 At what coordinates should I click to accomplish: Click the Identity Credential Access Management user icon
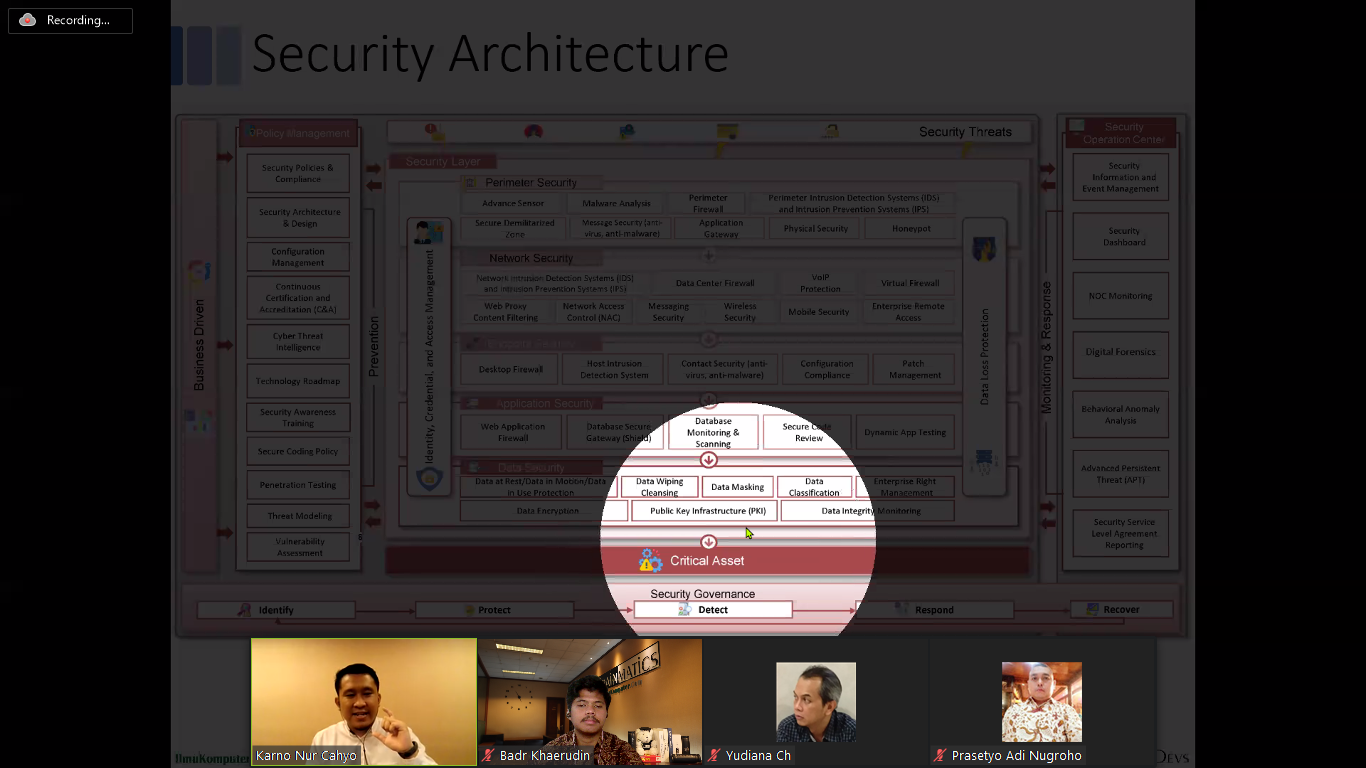[428, 233]
